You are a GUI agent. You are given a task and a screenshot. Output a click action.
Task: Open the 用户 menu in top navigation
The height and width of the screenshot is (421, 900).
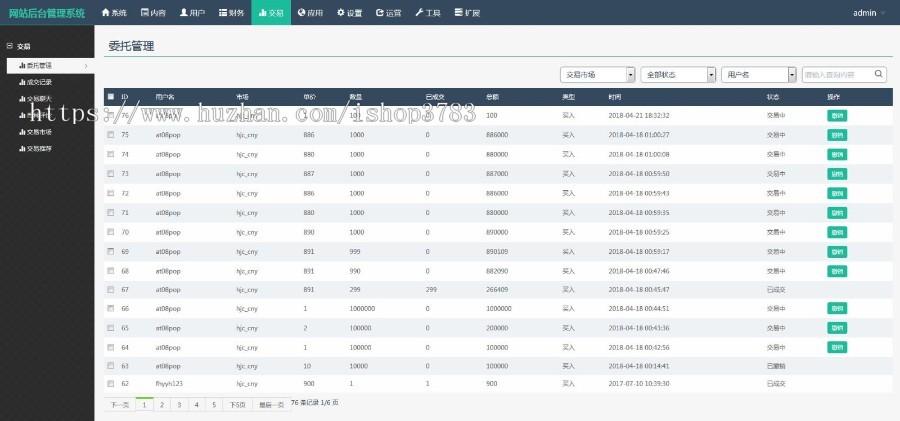(x=192, y=13)
